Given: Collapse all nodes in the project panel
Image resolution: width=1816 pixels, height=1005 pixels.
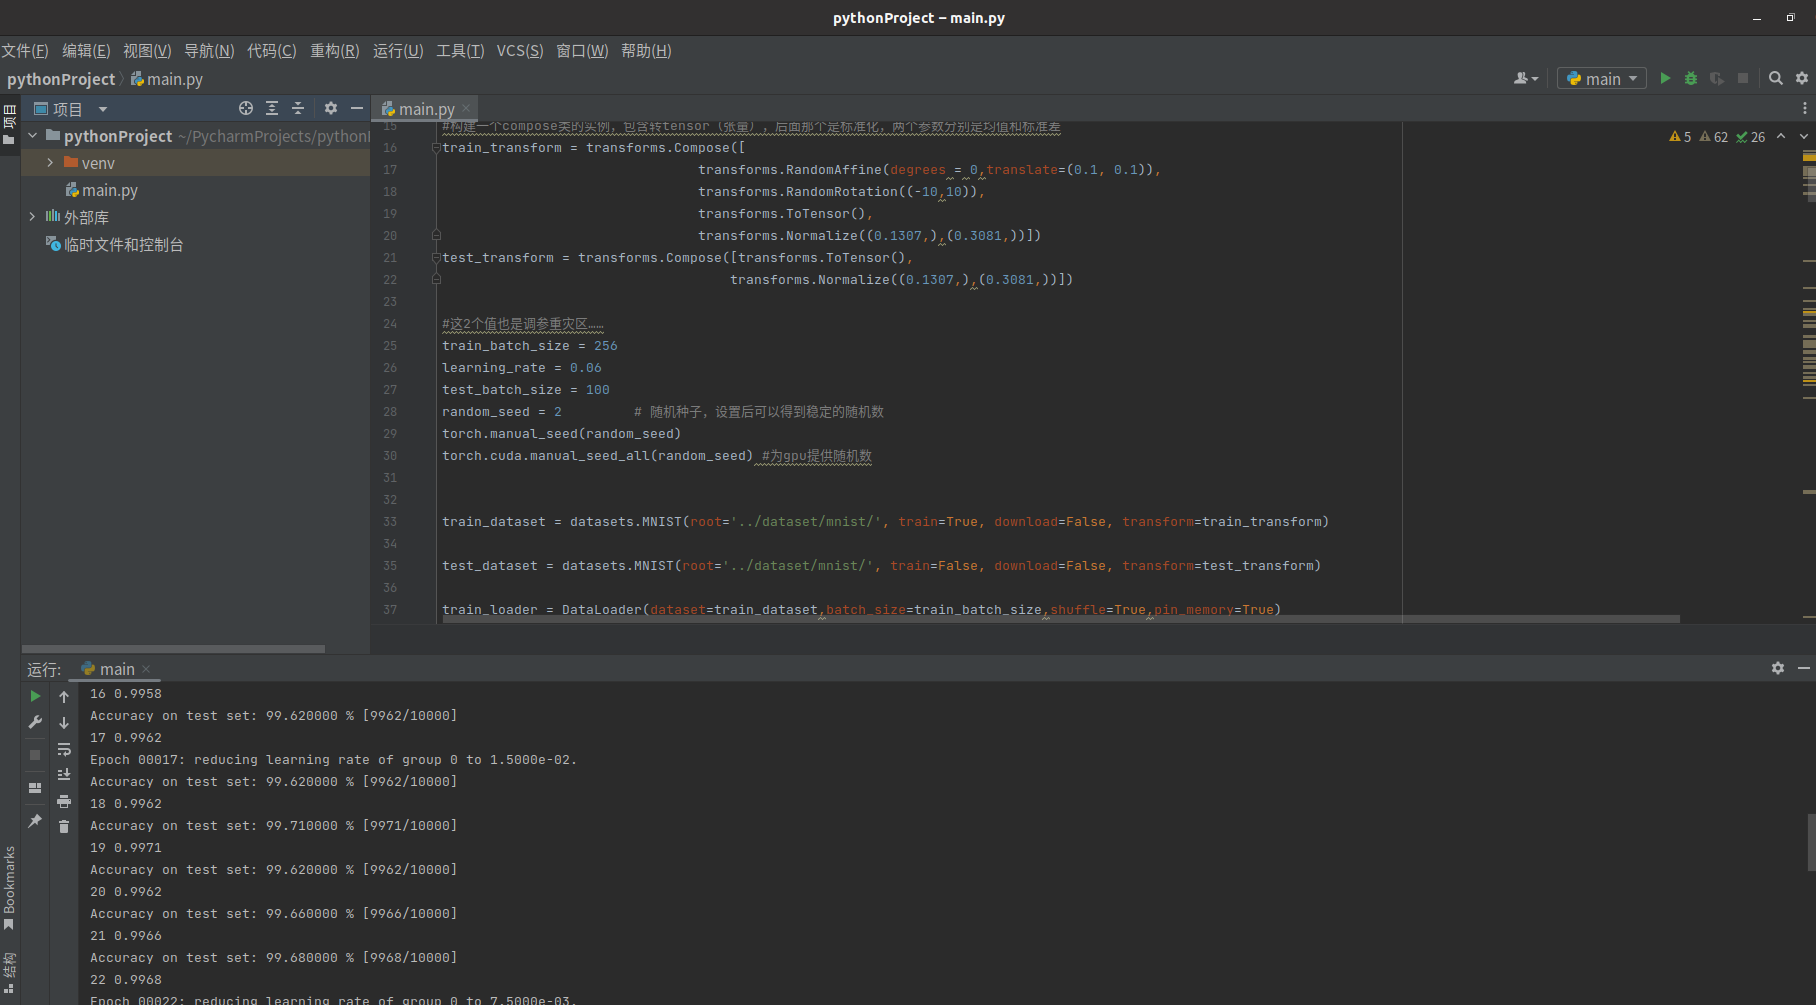Looking at the screenshot, I should click(297, 108).
